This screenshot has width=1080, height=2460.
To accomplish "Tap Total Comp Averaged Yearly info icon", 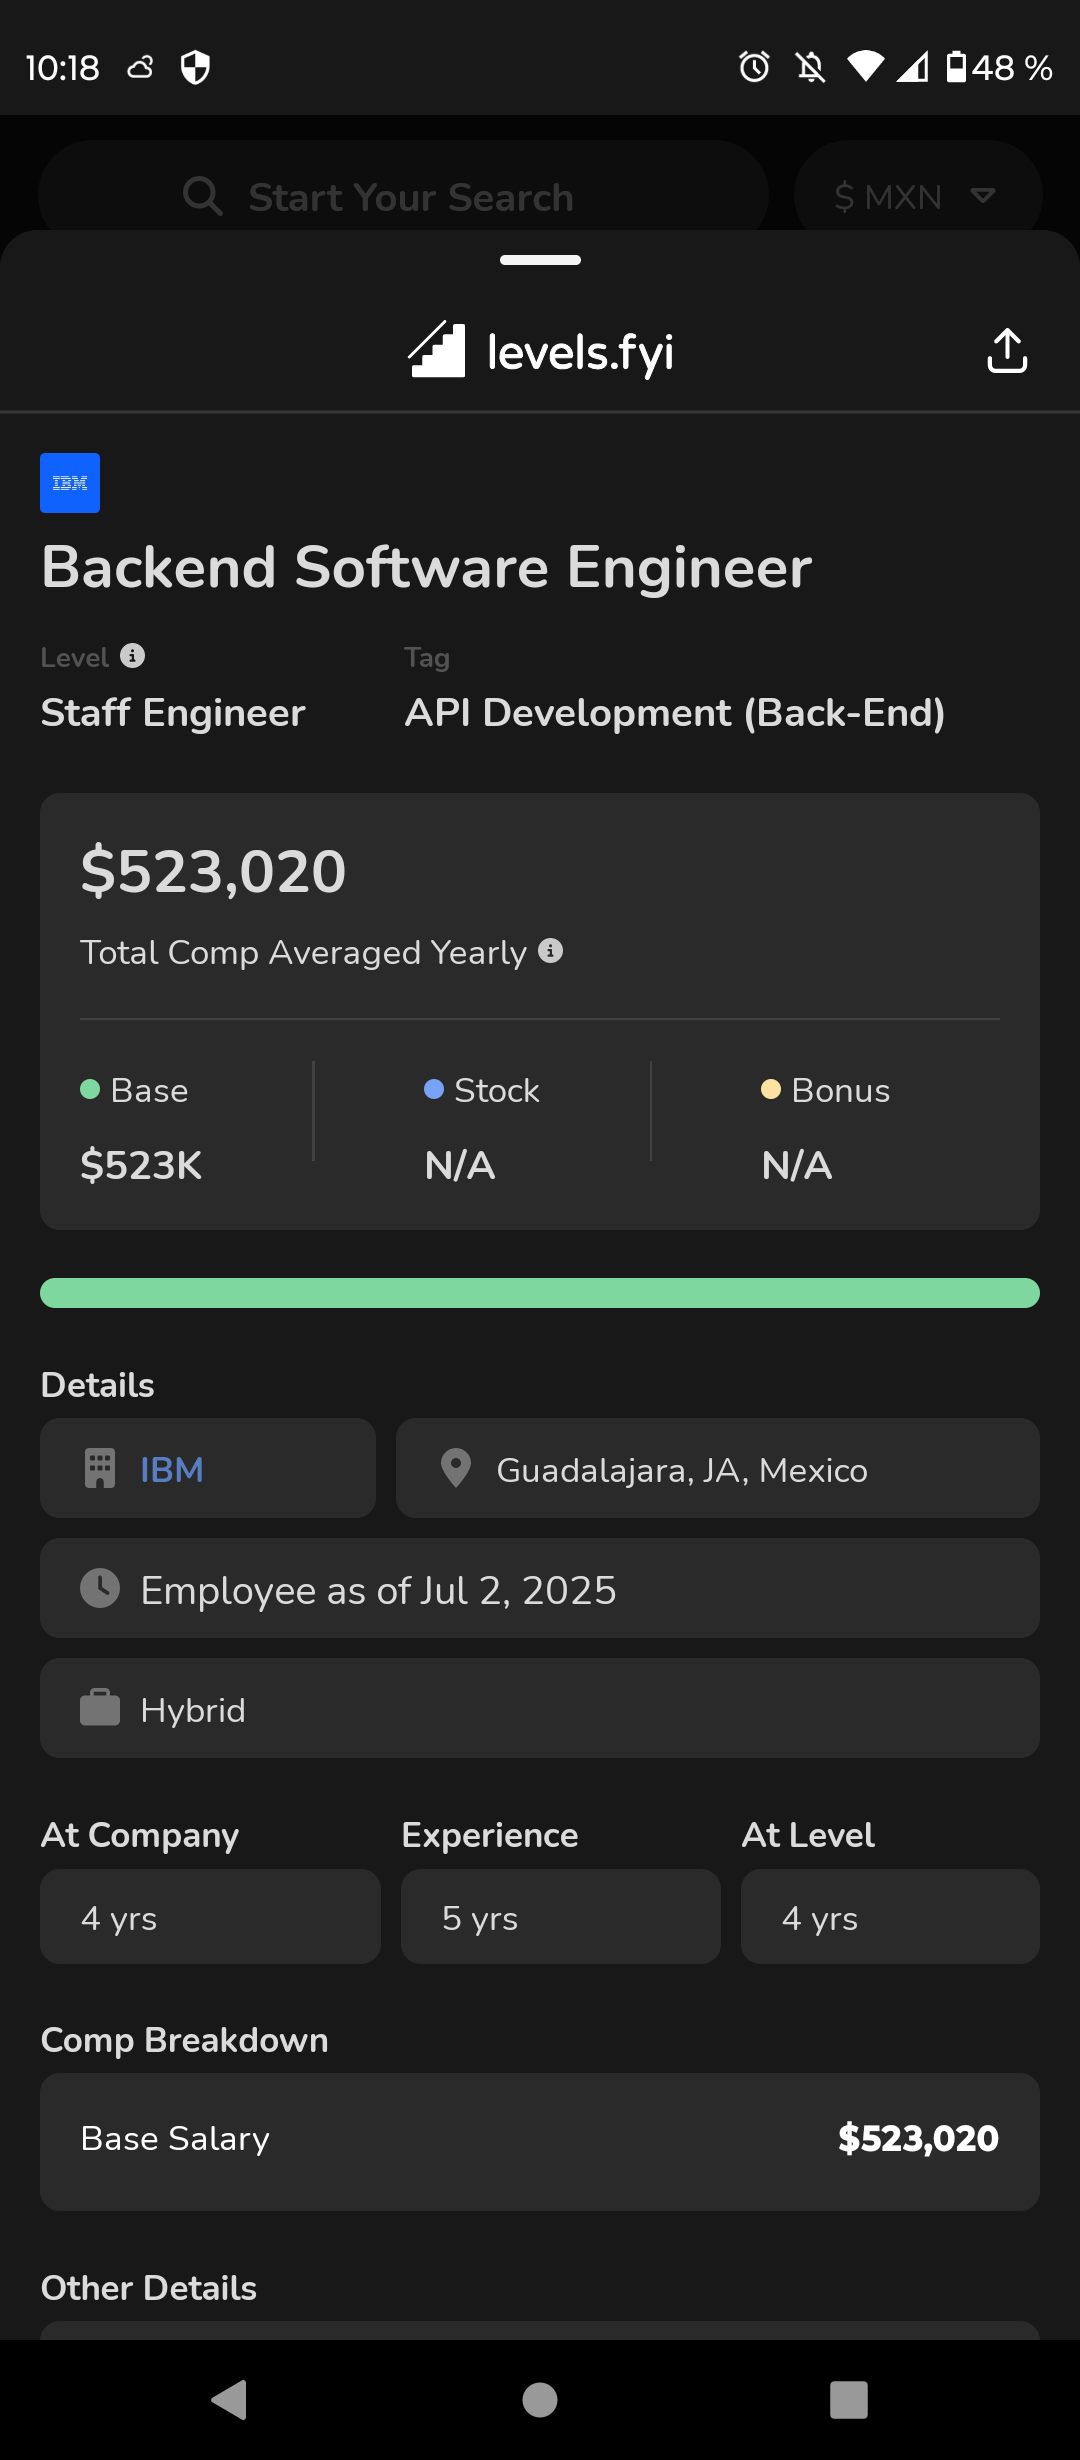I will 550,951.
